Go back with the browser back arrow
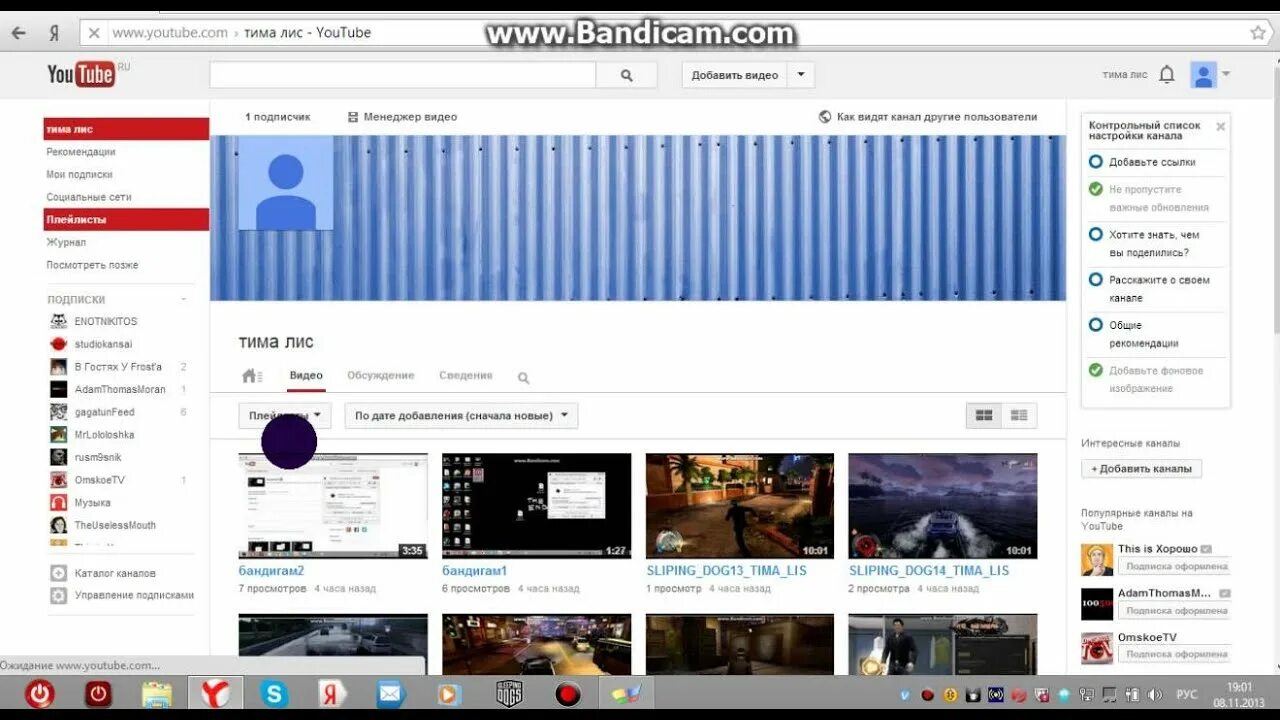Screen dimensions: 1280x720 pyautogui.click(x=18, y=33)
